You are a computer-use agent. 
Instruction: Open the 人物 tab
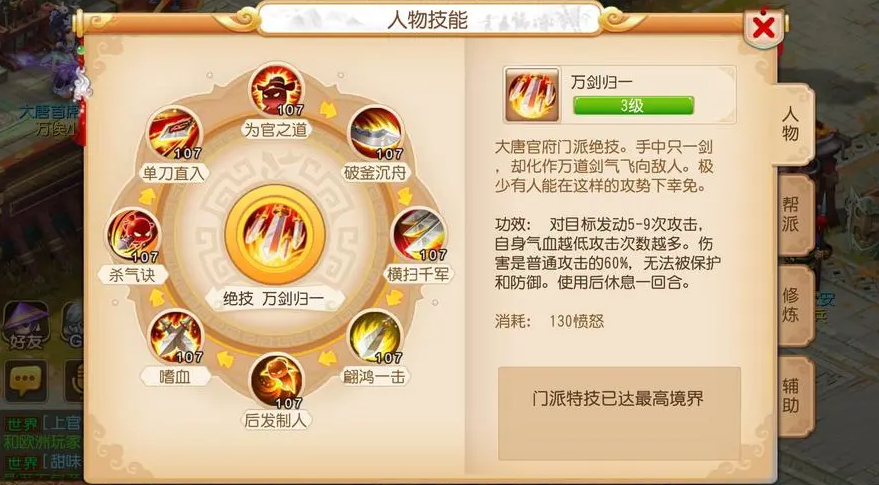point(790,124)
